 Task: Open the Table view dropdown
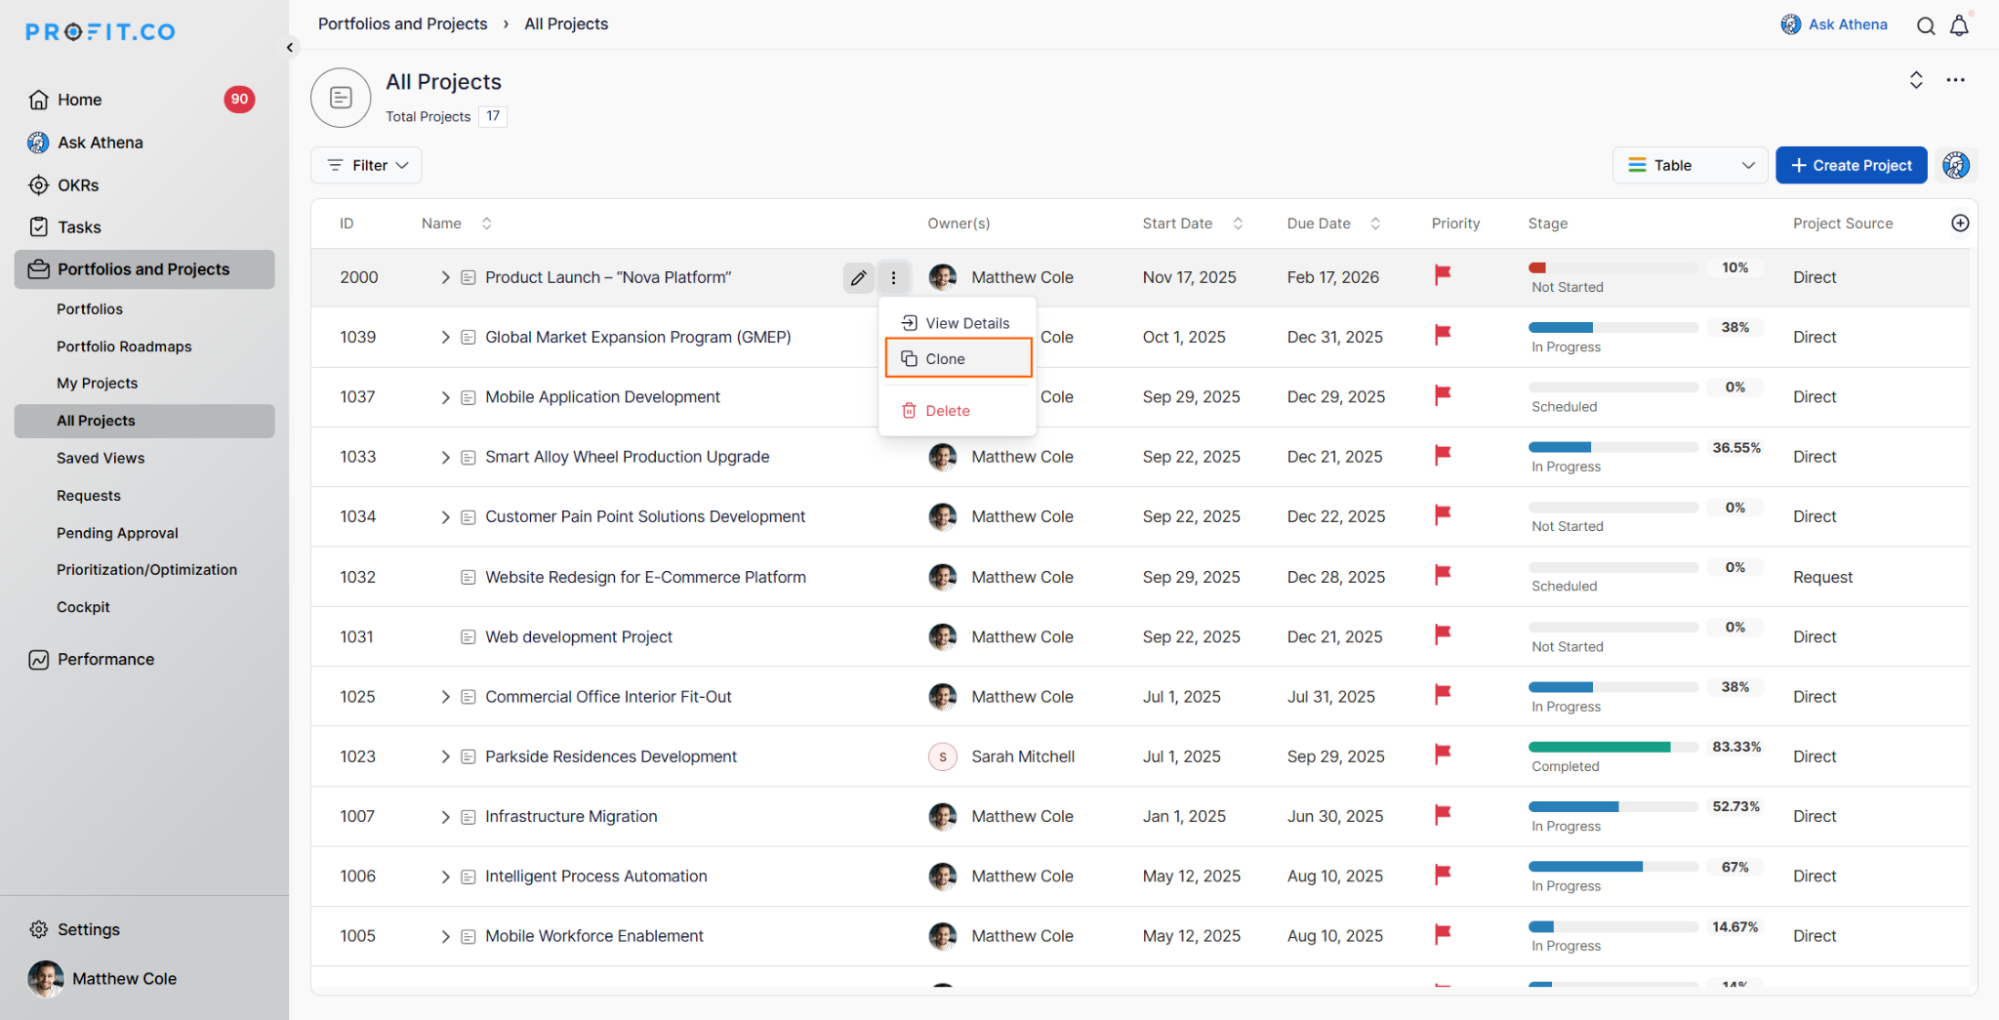pos(1689,165)
